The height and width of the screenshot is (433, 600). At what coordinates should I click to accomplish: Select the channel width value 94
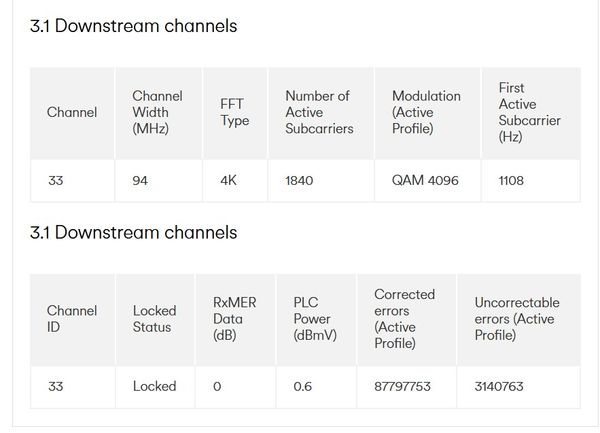click(140, 181)
